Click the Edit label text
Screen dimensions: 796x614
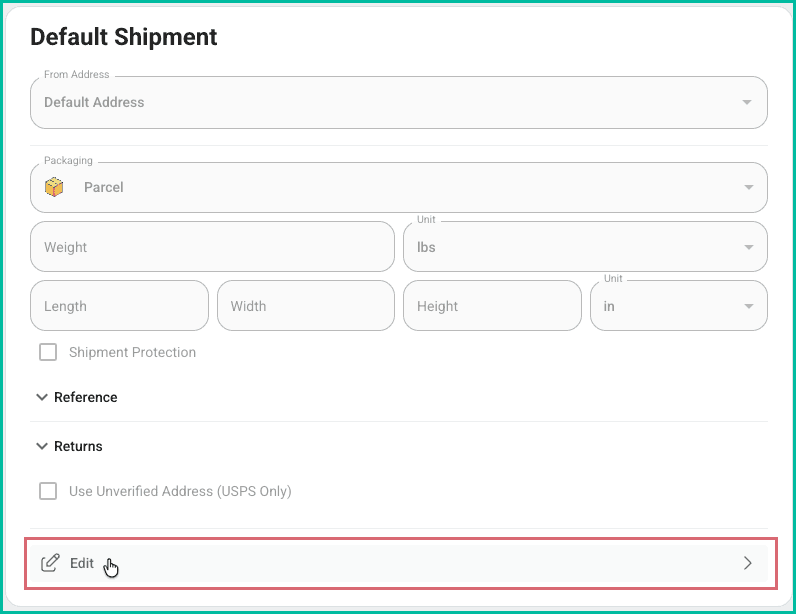pos(82,563)
